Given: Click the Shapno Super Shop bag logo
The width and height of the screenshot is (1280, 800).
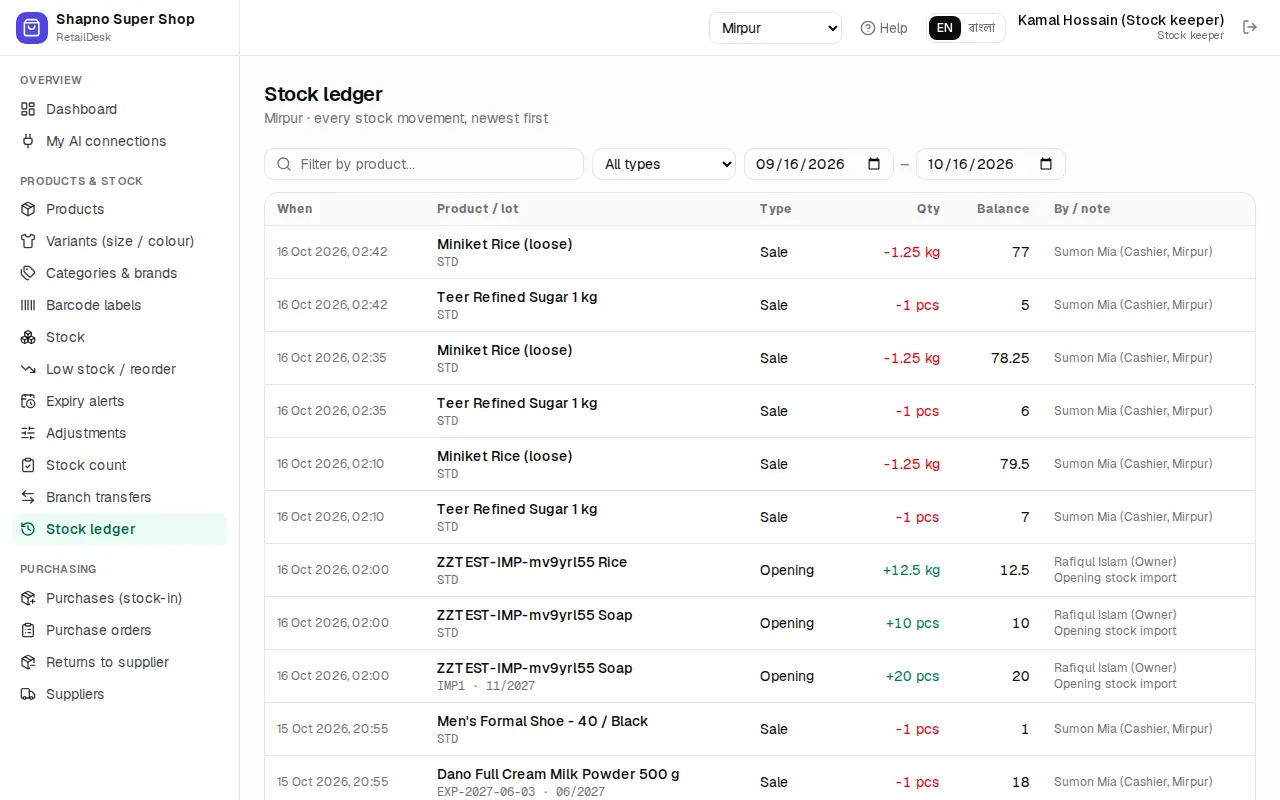Looking at the screenshot, I should coord(32,28).
